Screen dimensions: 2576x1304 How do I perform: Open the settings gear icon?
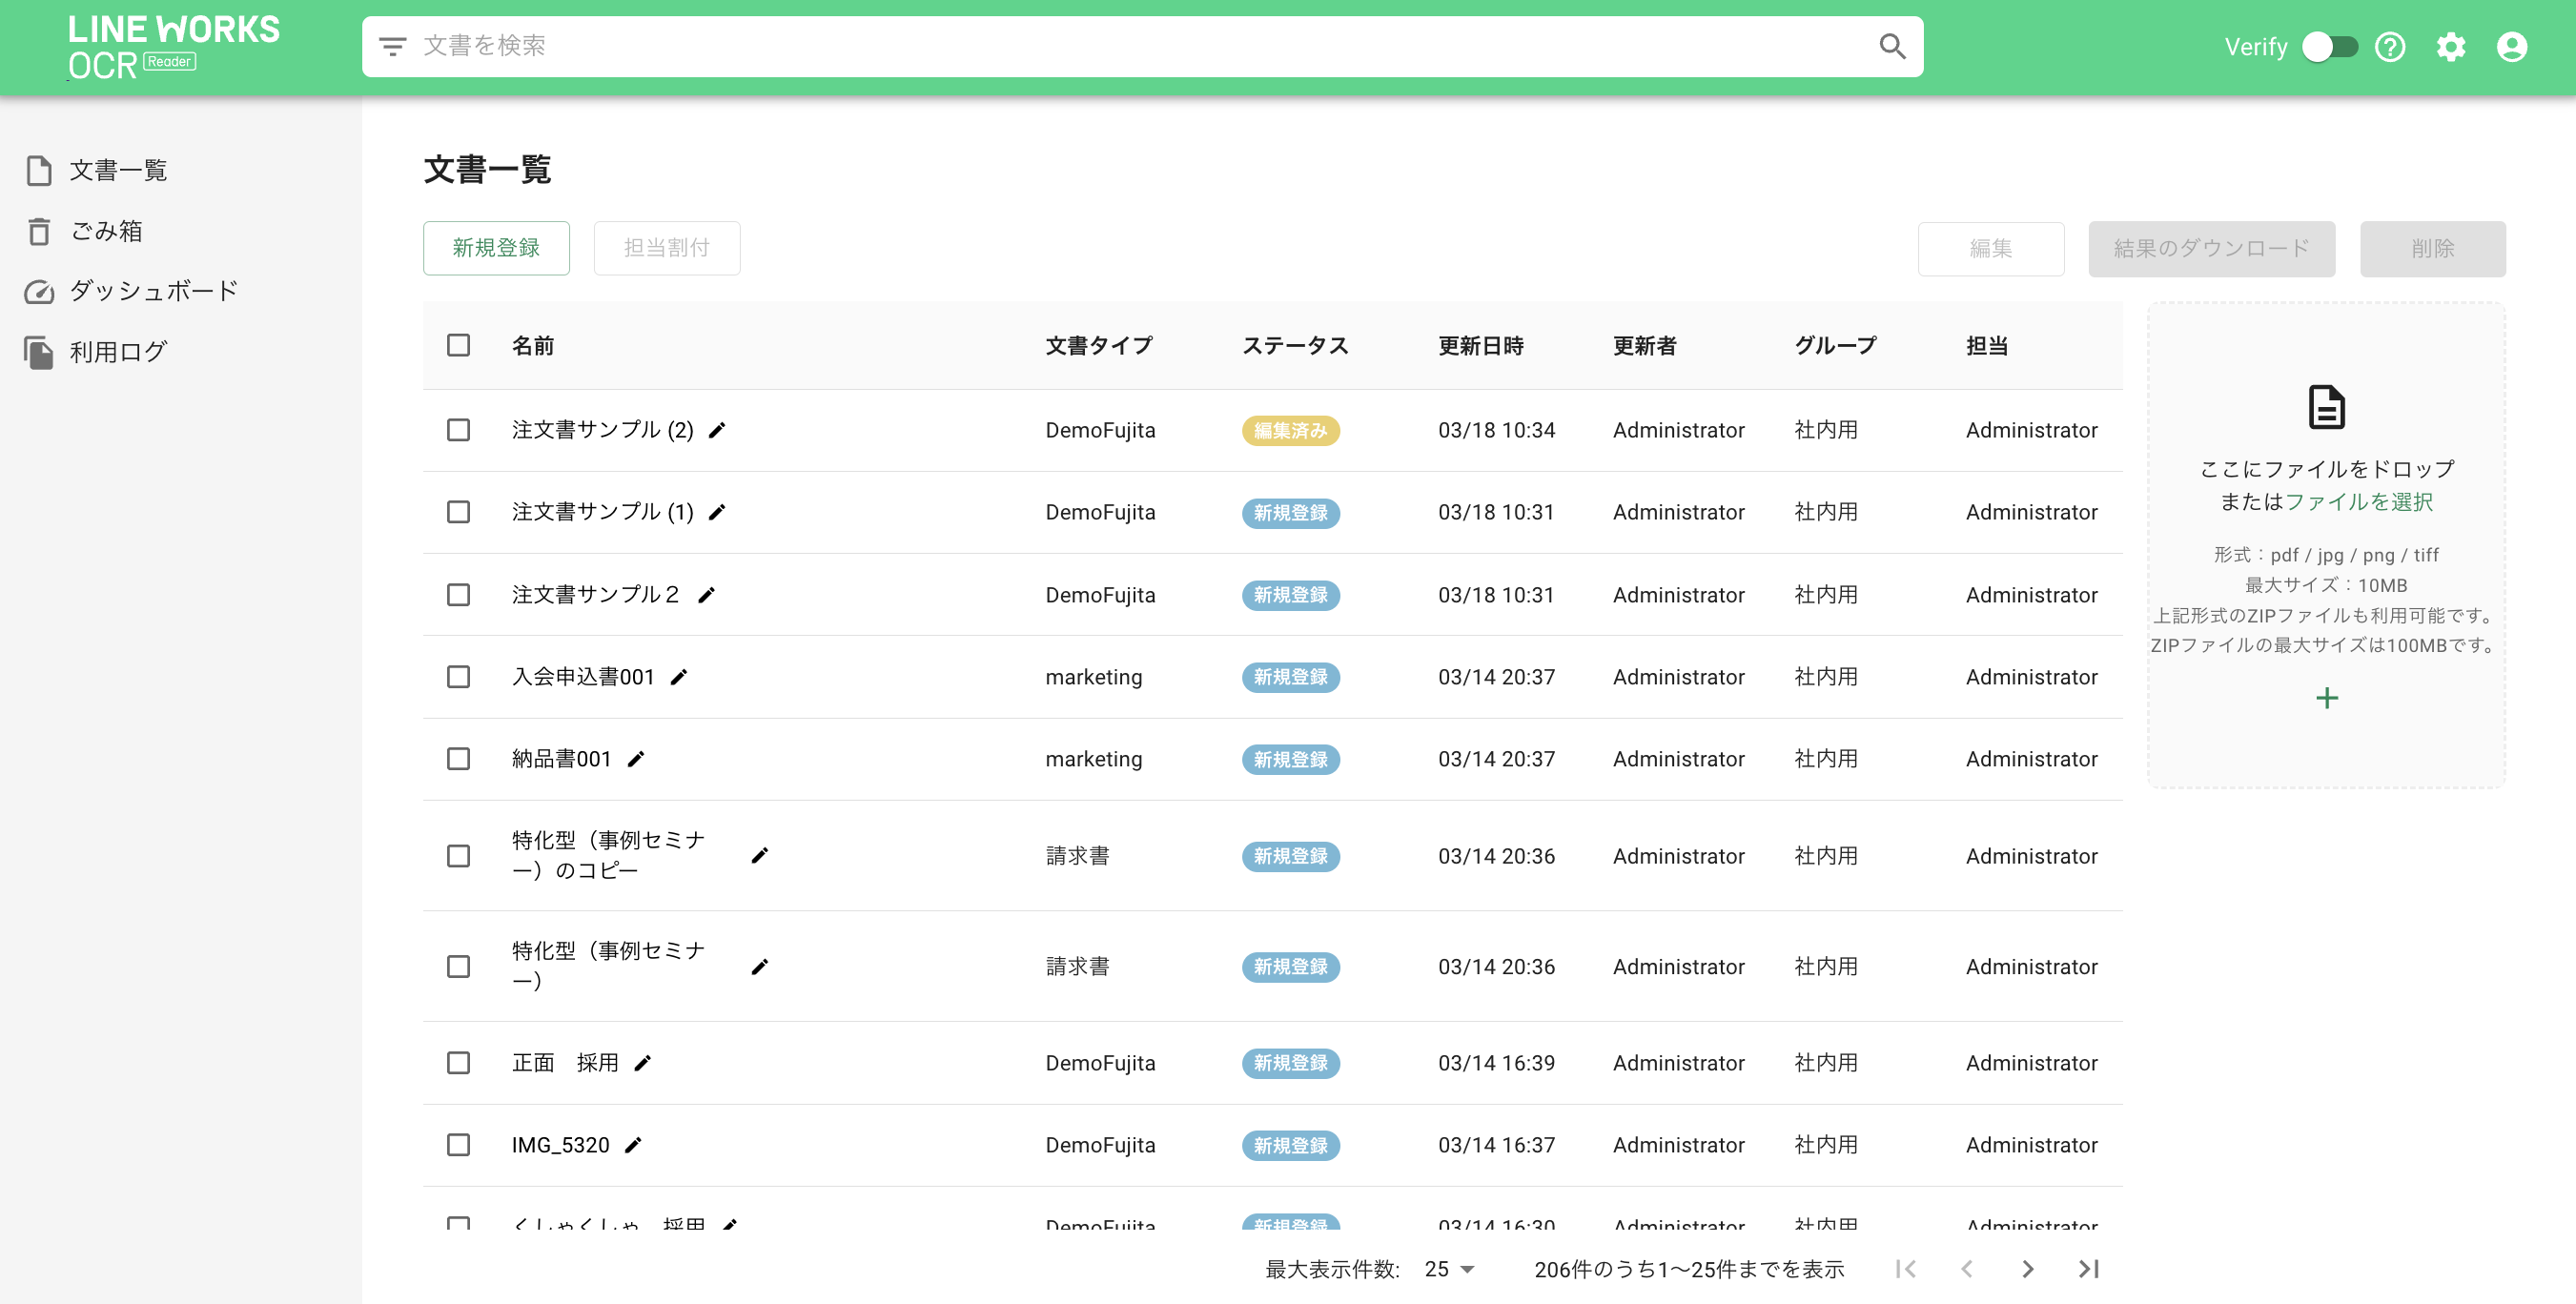click(x=2450, y=47)
